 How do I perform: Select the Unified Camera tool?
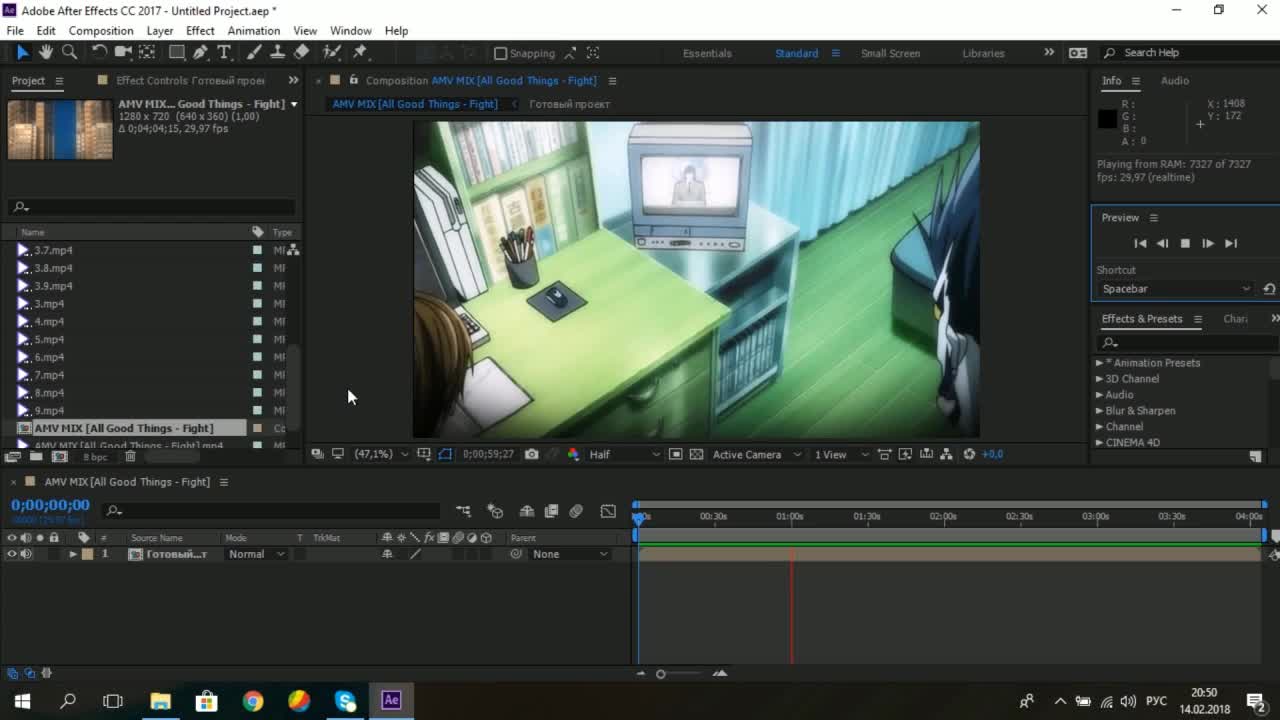[123, 52]
